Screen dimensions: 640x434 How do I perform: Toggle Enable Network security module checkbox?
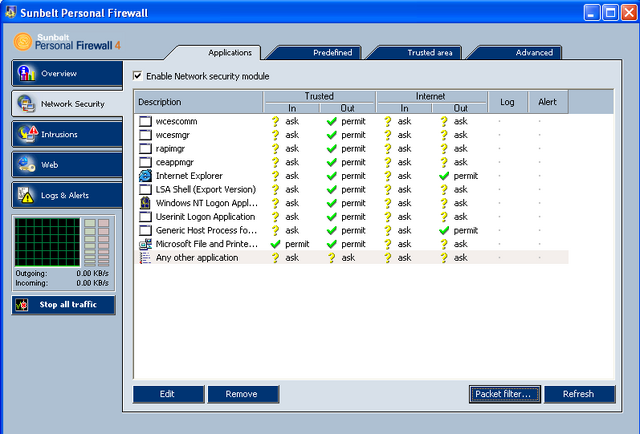(138, 76)
